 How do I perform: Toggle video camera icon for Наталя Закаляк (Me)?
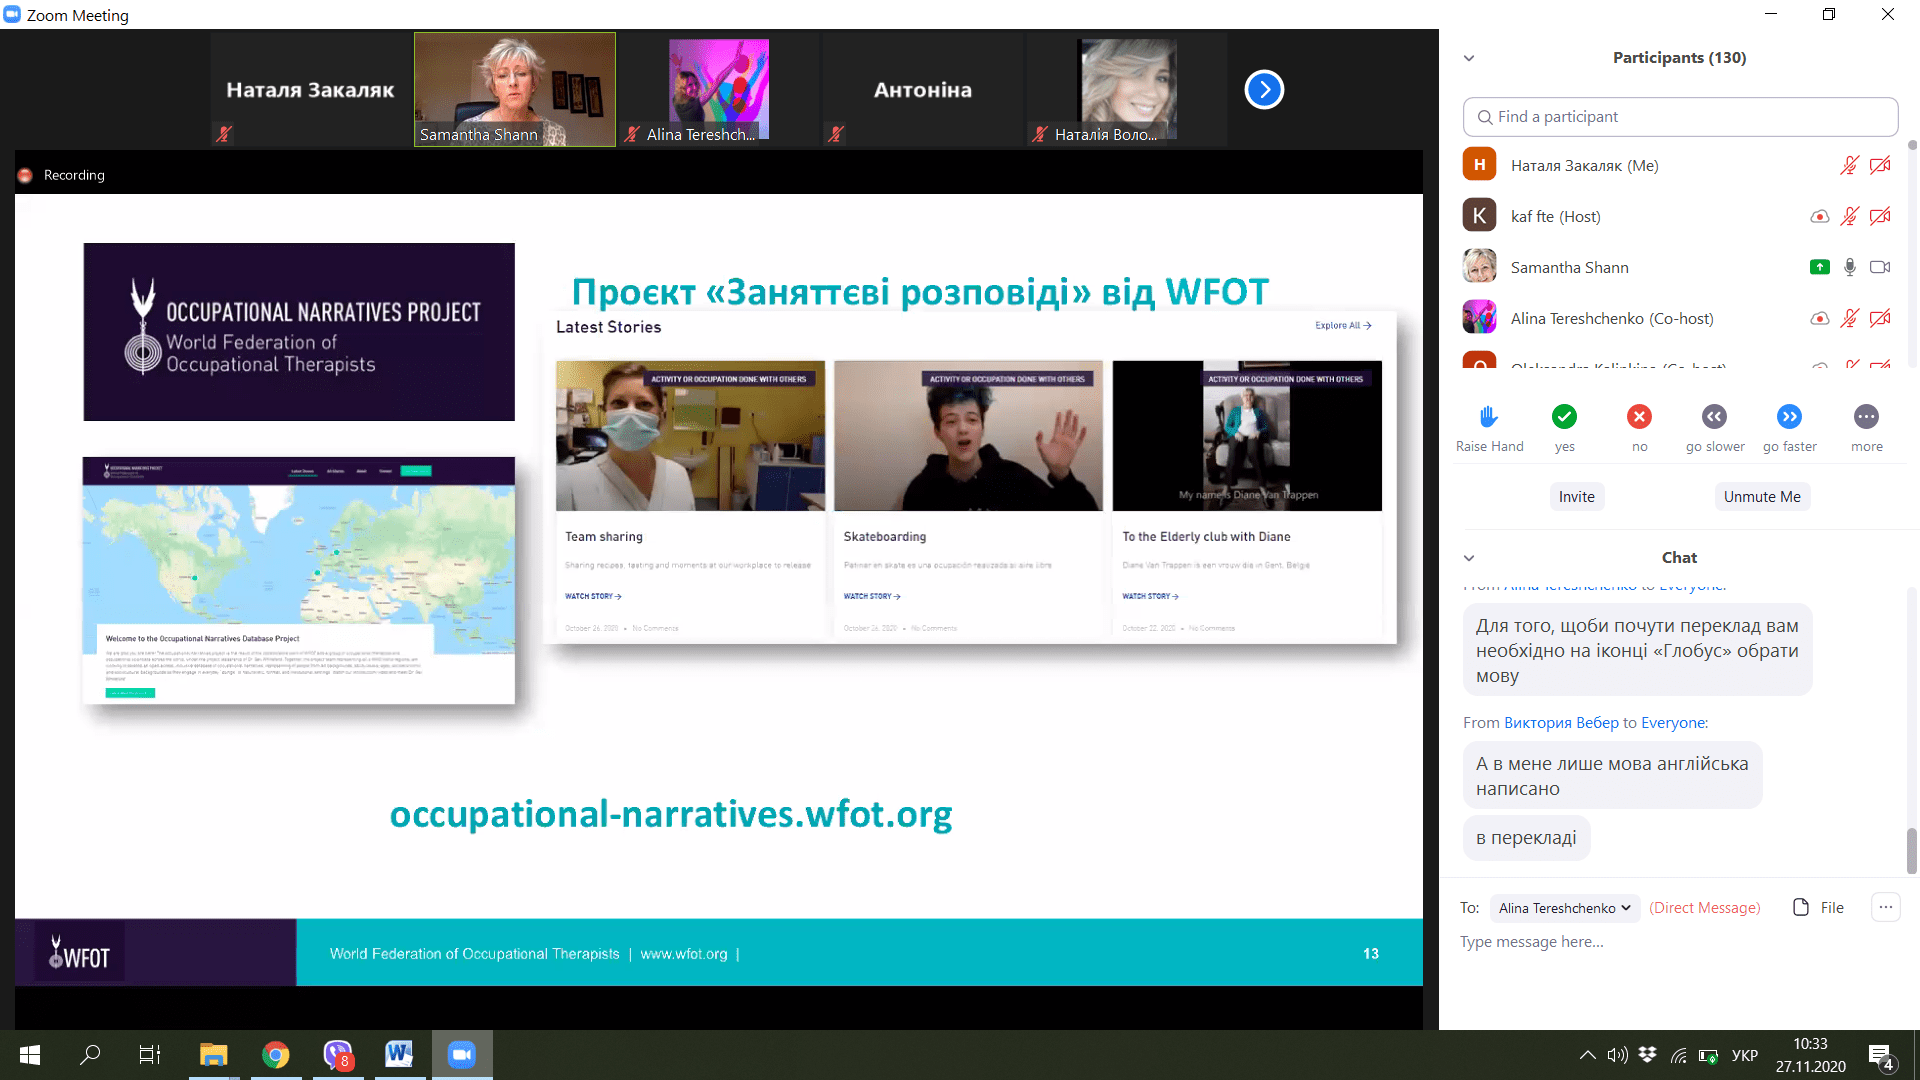(1880, 166)
